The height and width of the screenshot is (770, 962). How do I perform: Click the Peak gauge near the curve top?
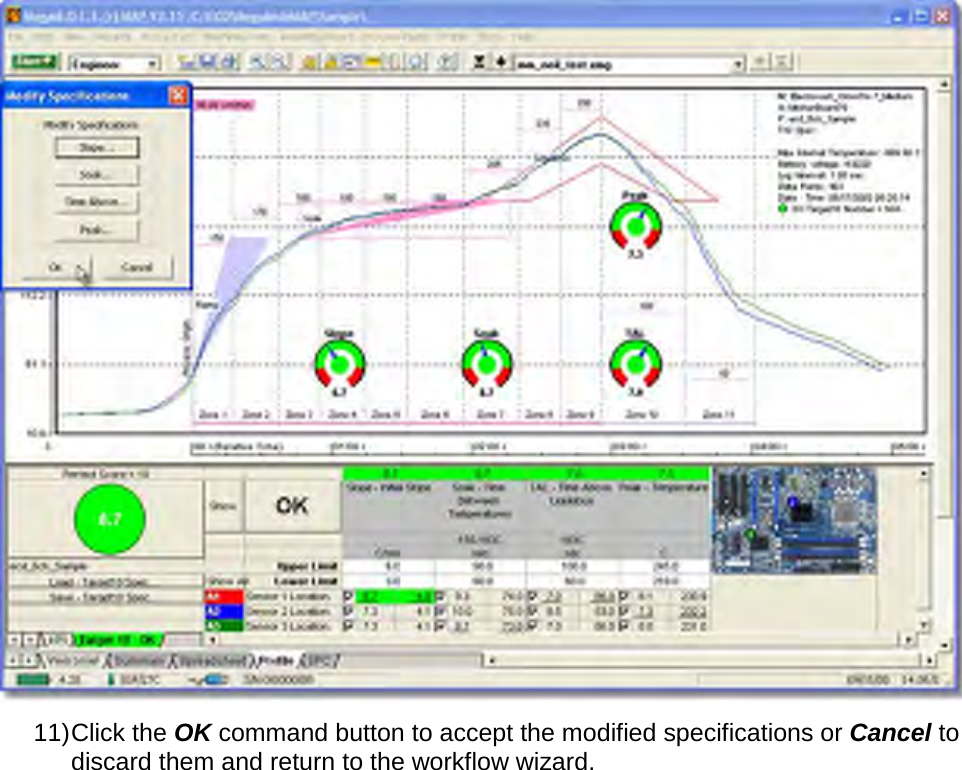click(x=636, y=226)
